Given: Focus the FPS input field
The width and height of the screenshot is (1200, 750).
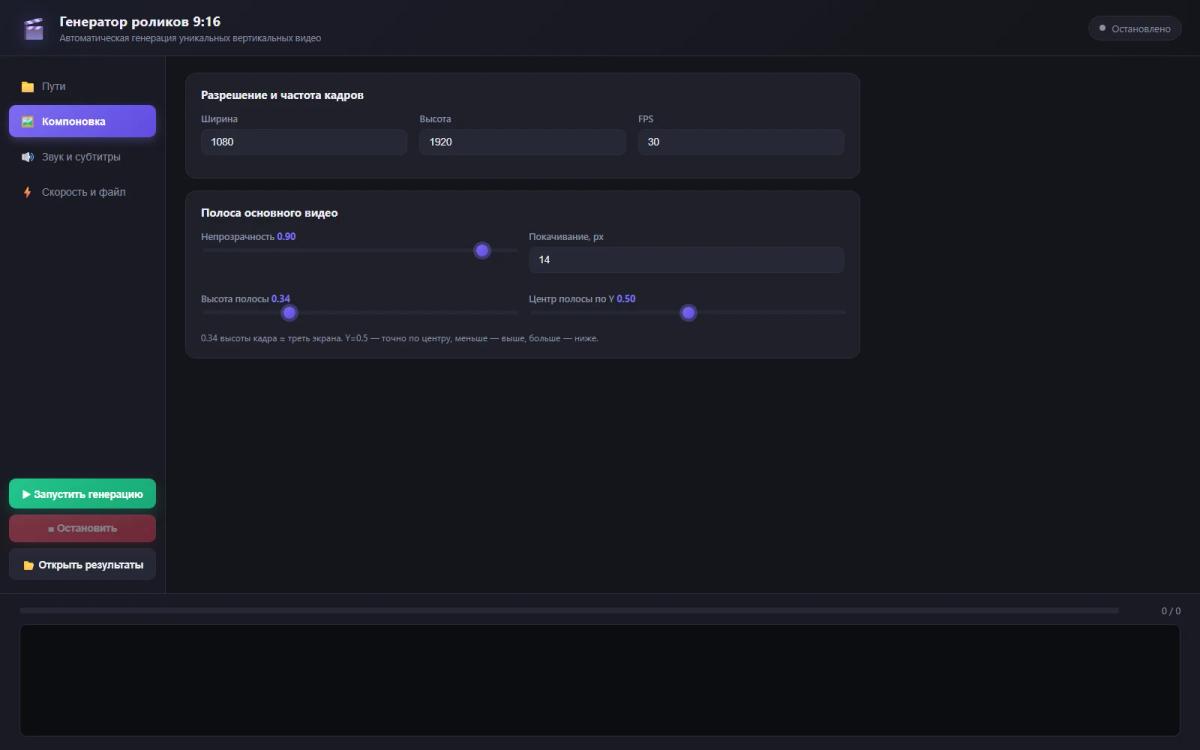Looking at the screenshot, I should coord(741,142).
